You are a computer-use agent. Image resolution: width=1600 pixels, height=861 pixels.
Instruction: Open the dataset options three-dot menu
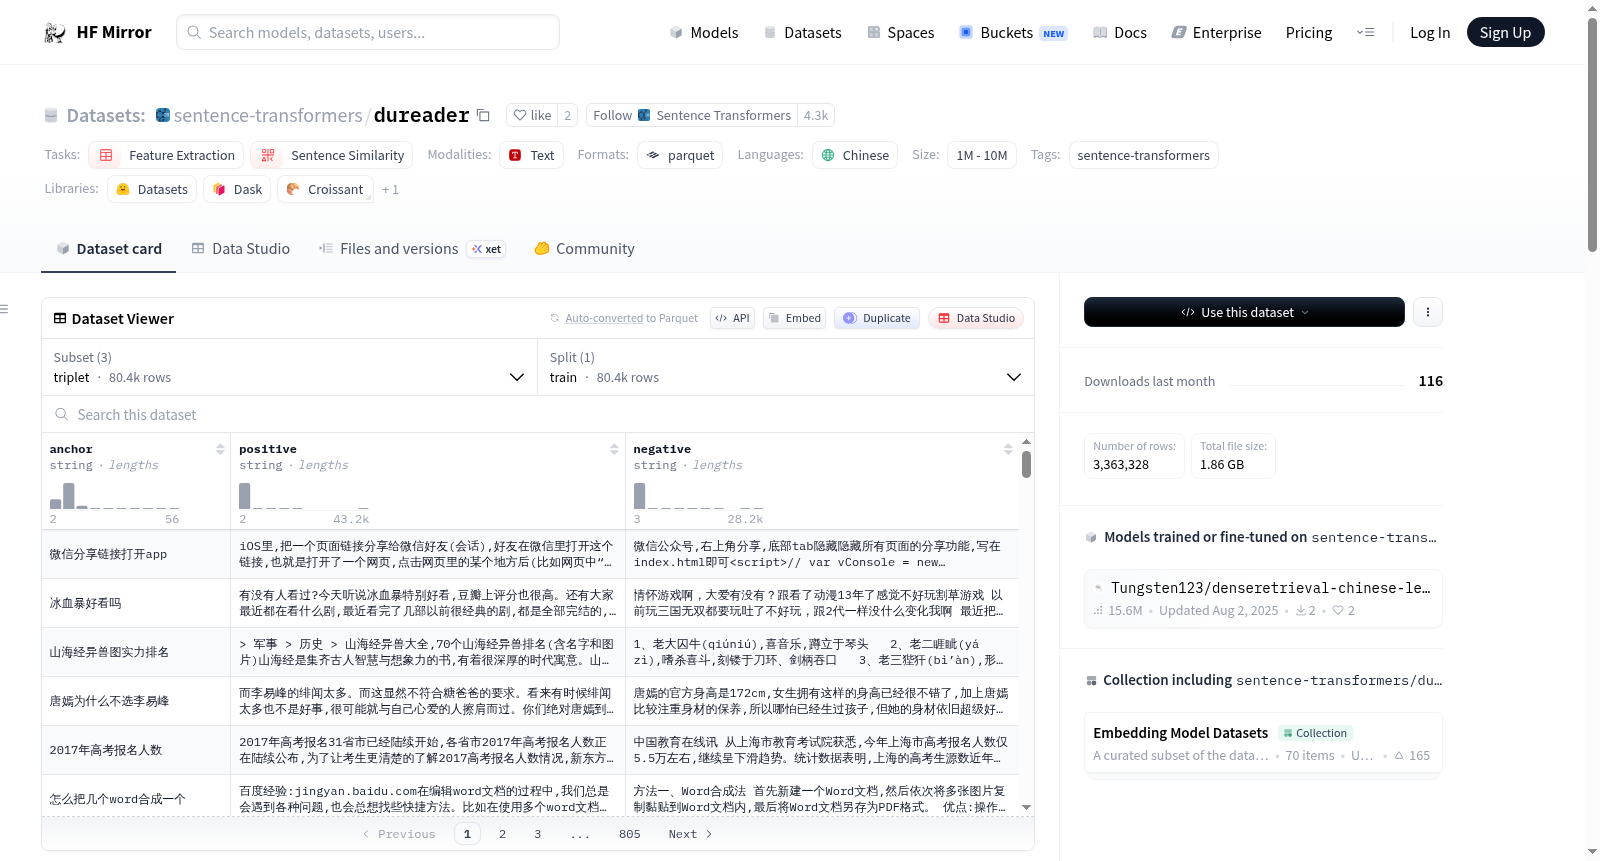[x=1428, y=312]
